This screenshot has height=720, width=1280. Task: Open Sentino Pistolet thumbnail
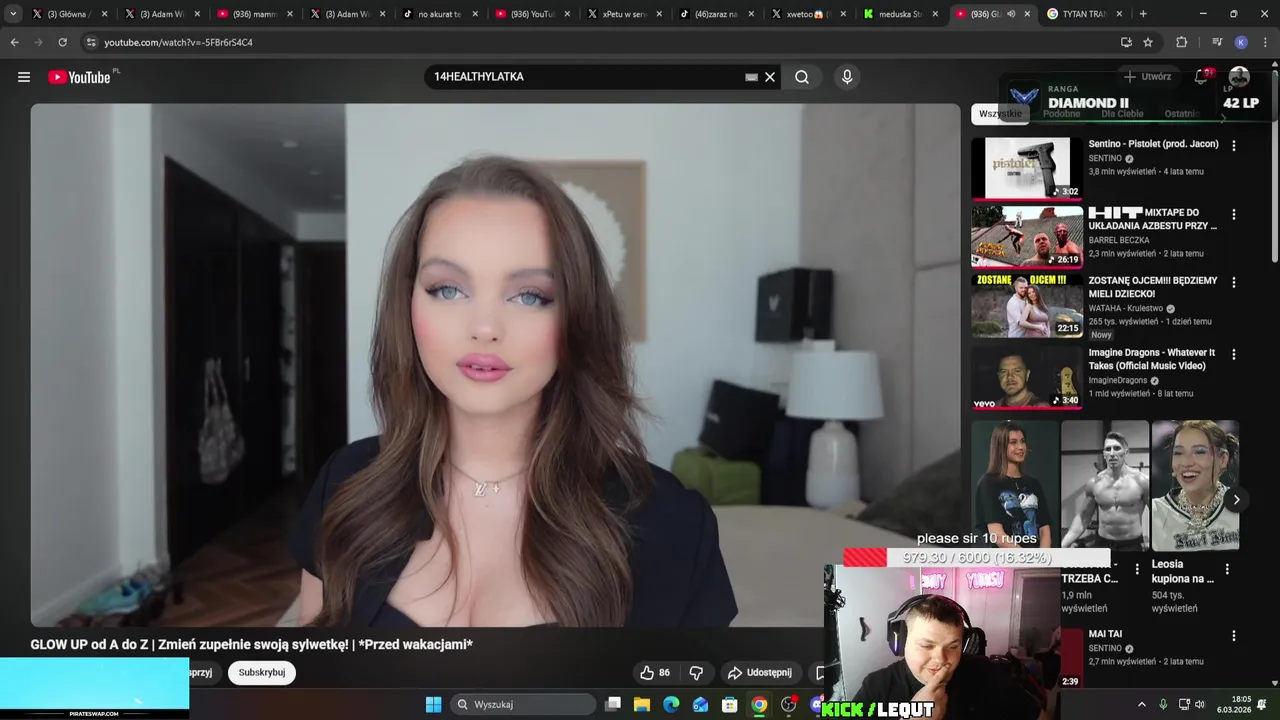[1027, 168]
